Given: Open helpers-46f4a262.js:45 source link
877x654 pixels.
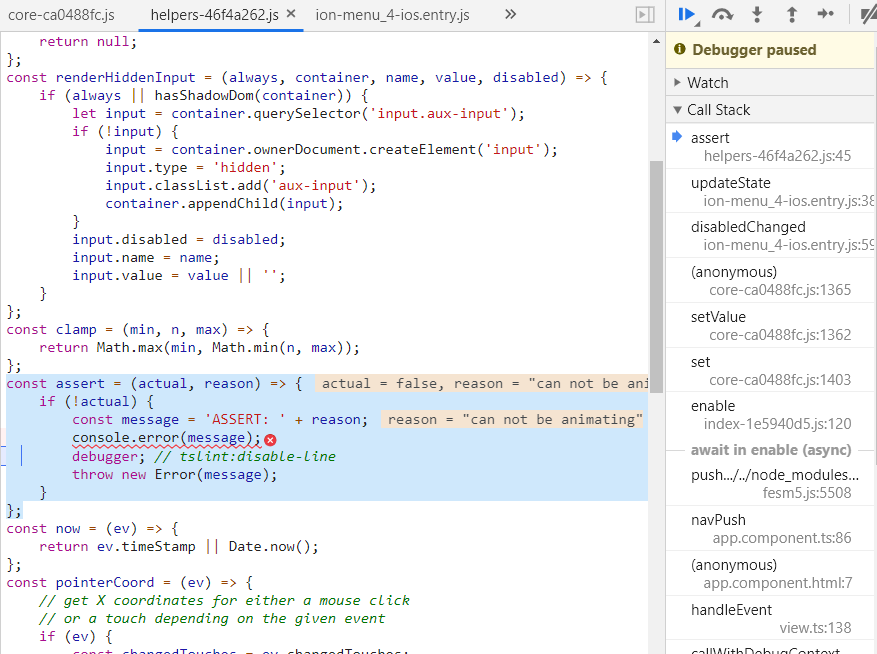Looking at the screenshot, I should click(x=777, y=156).
